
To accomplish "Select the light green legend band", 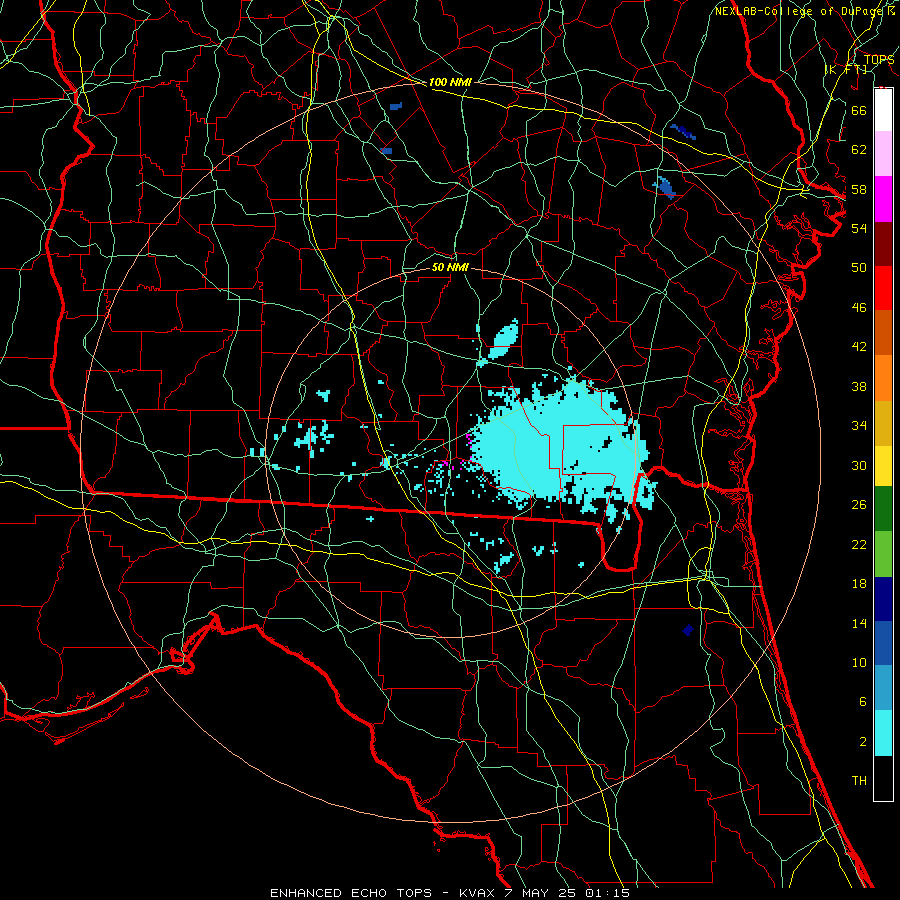I will pyautogui.click(x=883, y=554).
